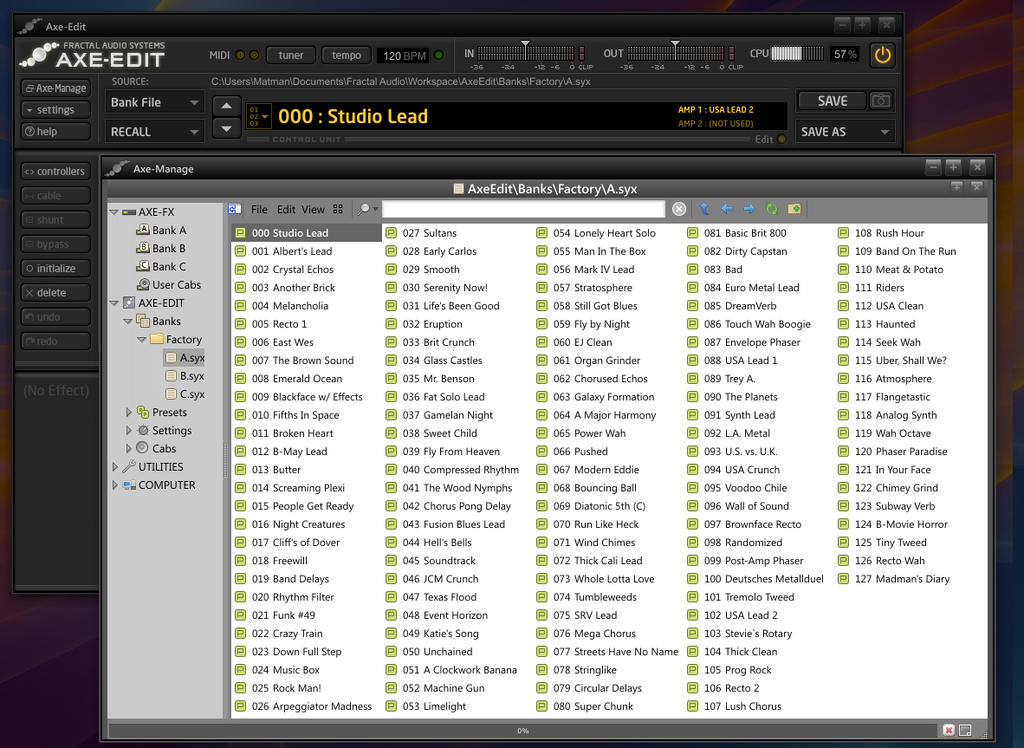
Task: Select the Bank B icon in tree
Action: tap(142, 248)
